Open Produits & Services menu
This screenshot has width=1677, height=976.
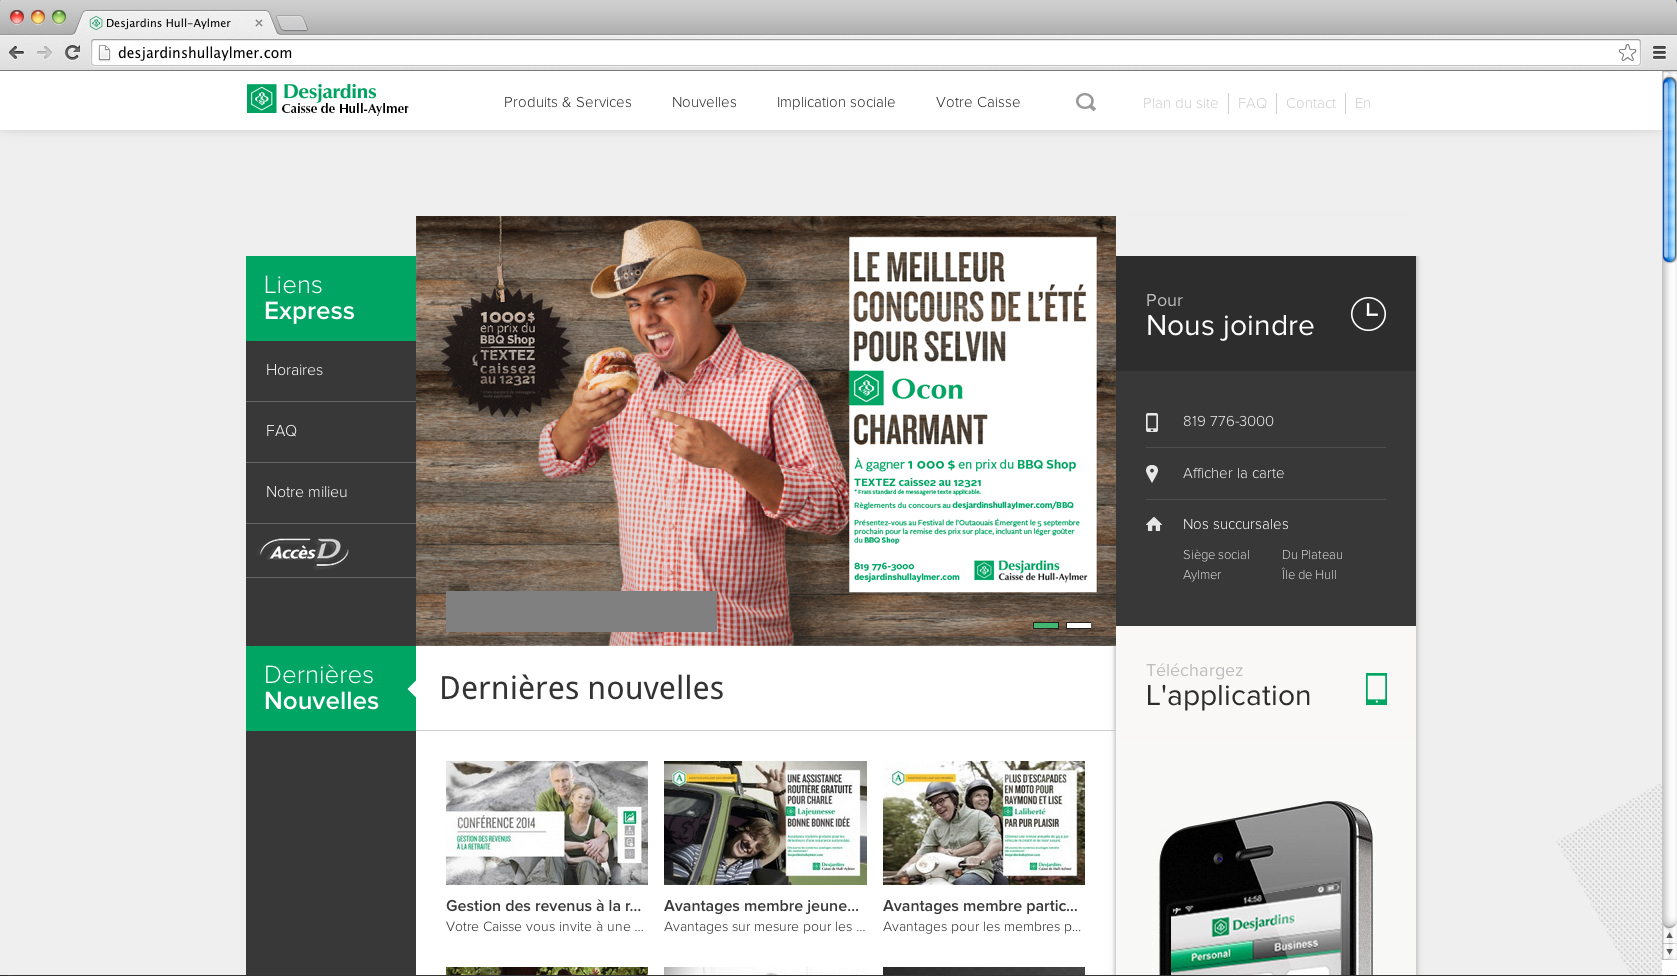pyautogui.click(x=568, y=102)
